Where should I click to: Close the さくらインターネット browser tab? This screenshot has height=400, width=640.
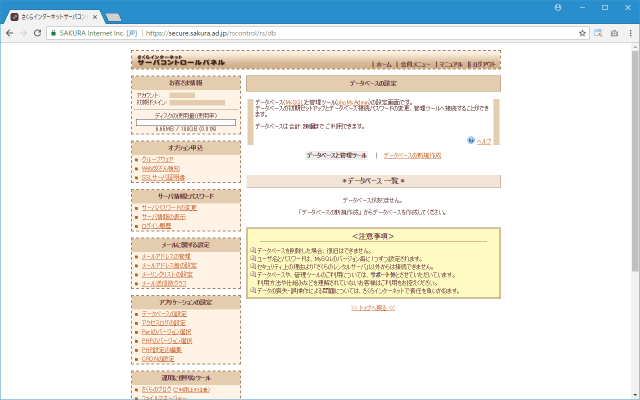click(x=95, y=17)
